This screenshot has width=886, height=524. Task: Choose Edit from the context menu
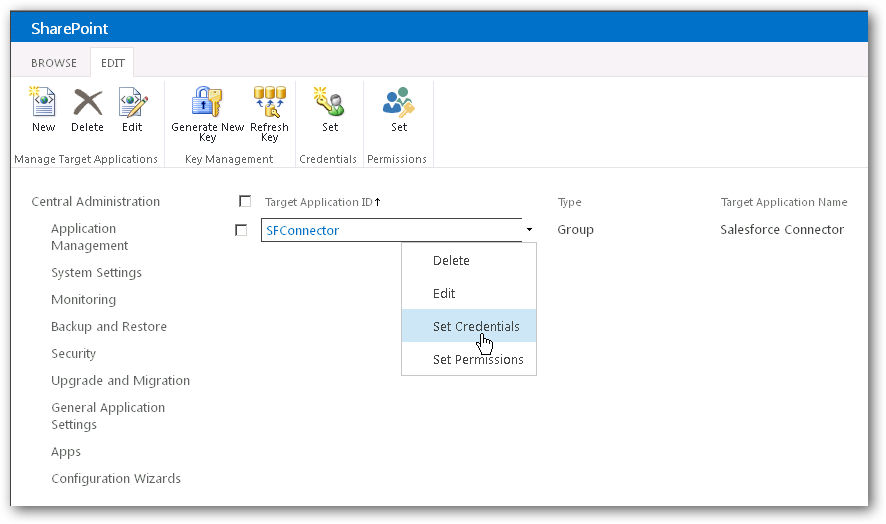tap(469, 293)
